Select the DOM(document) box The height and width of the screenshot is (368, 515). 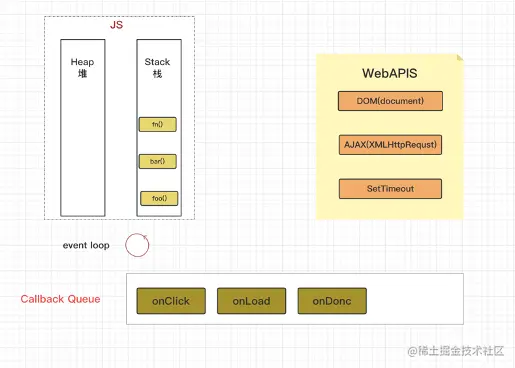(x=390, y=101)
